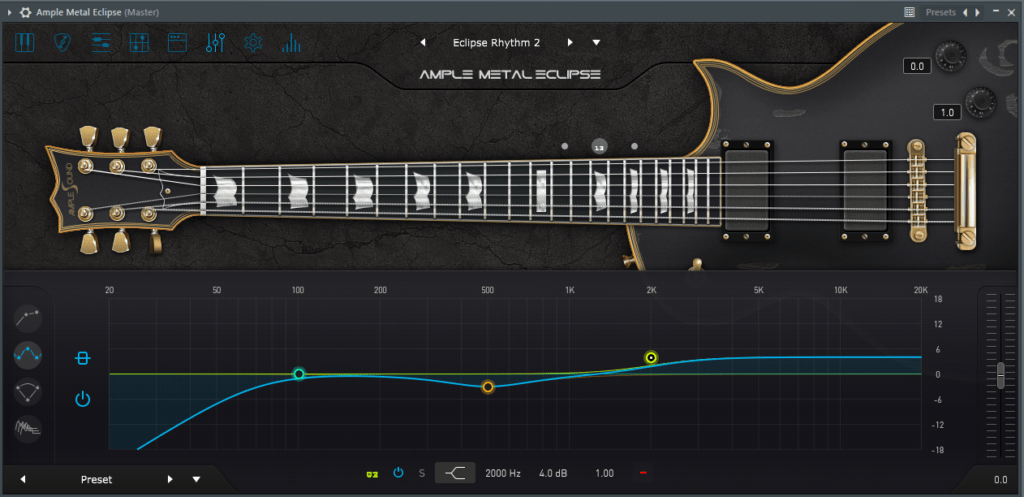Open the EQ Preset dropdown arrow
This screenshot has height=497, width=1024.
[196, 479]
